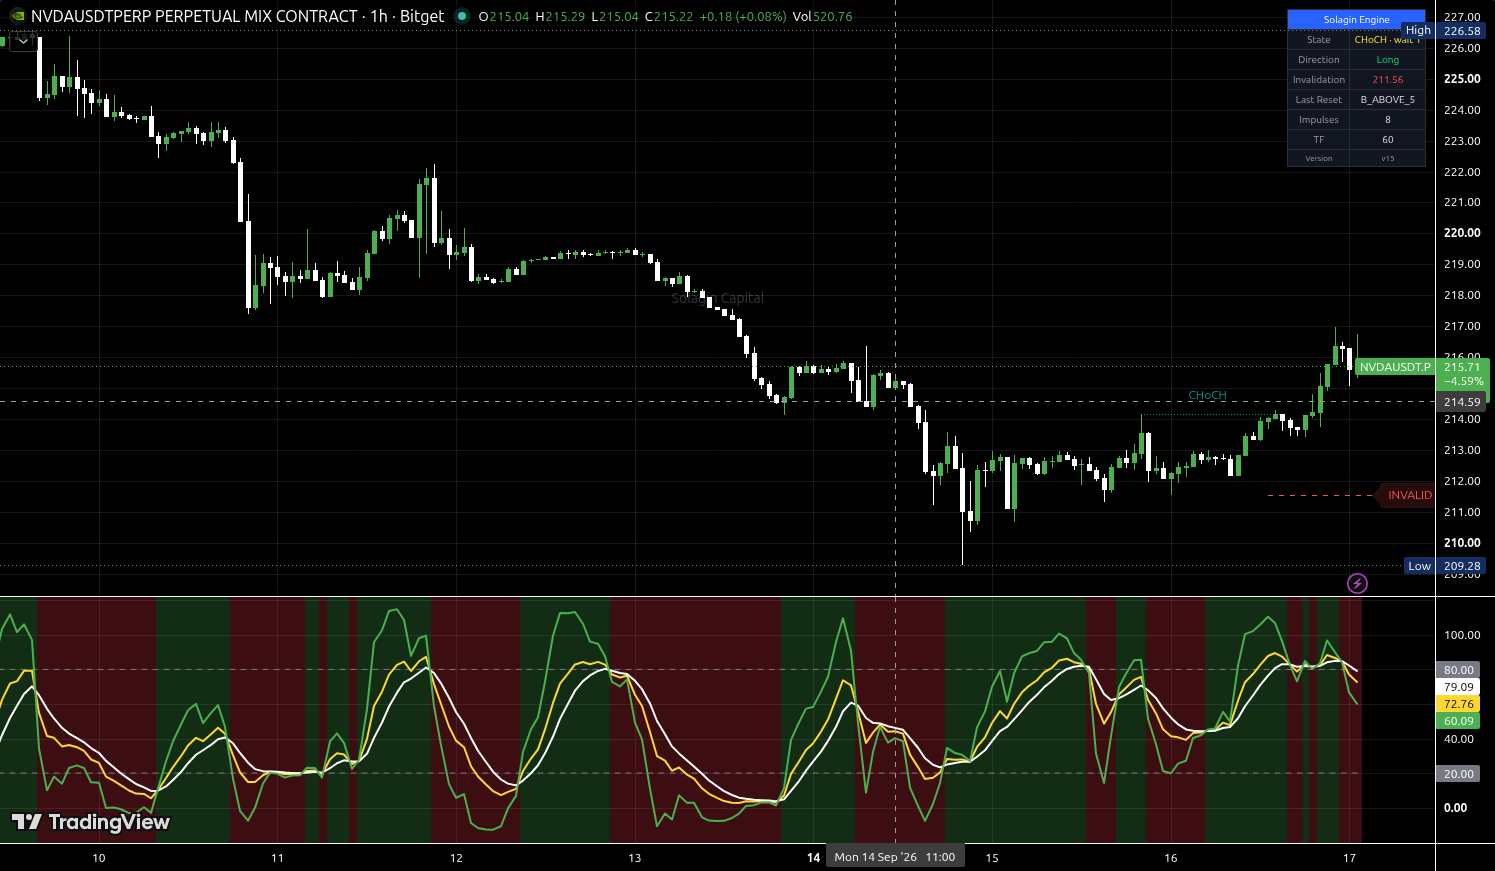Image resolution: width=1495 pixels, height=871 pixels.
Task: Click the Solagin Engine table header
Action: pos(1356,19)
